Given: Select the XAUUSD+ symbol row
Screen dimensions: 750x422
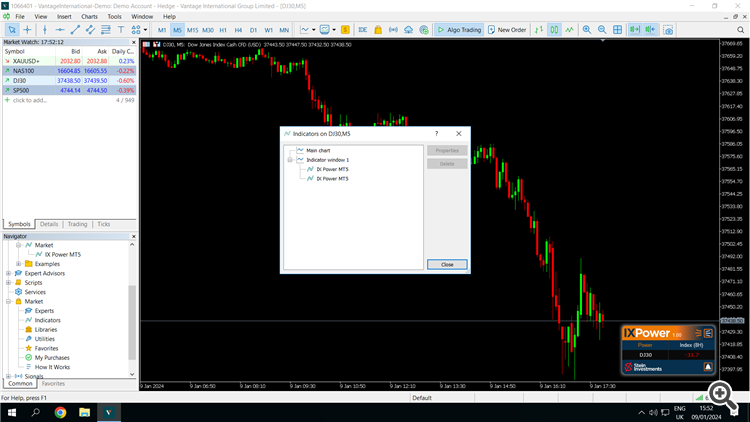Looking at the screenshot, I should (x=69, y=61).
